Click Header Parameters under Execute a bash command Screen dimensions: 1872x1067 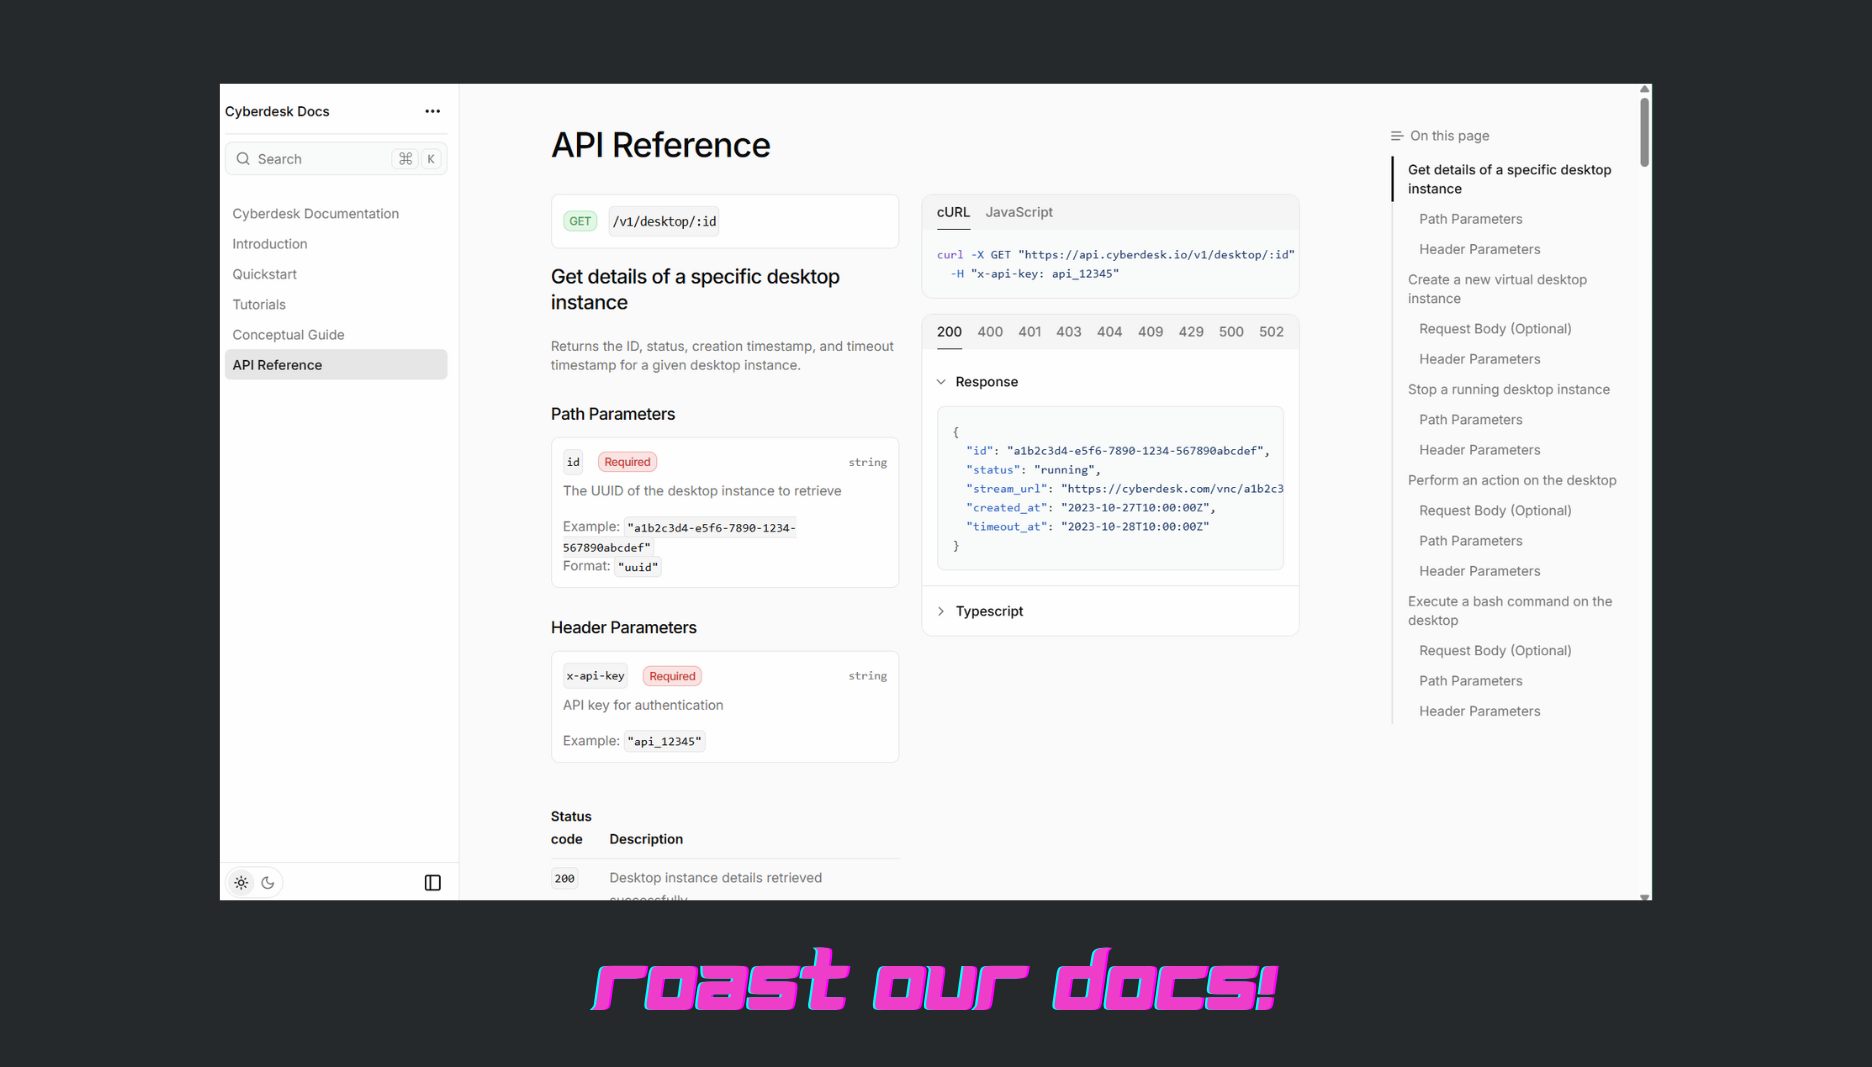1479,712
